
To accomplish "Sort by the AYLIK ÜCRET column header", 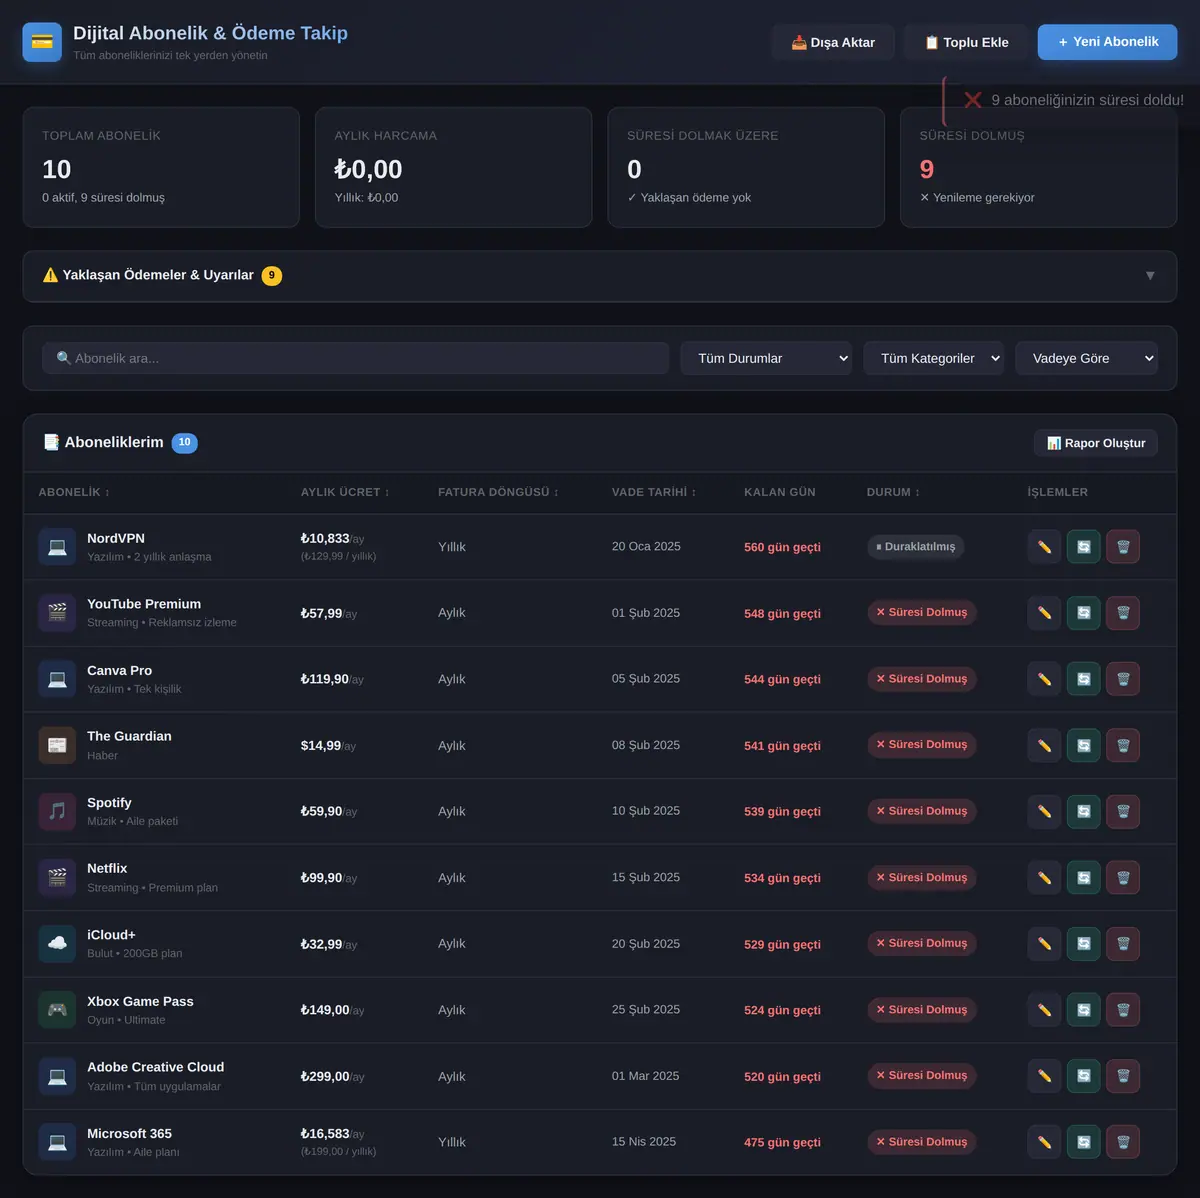I will click(x=345, y=492).
